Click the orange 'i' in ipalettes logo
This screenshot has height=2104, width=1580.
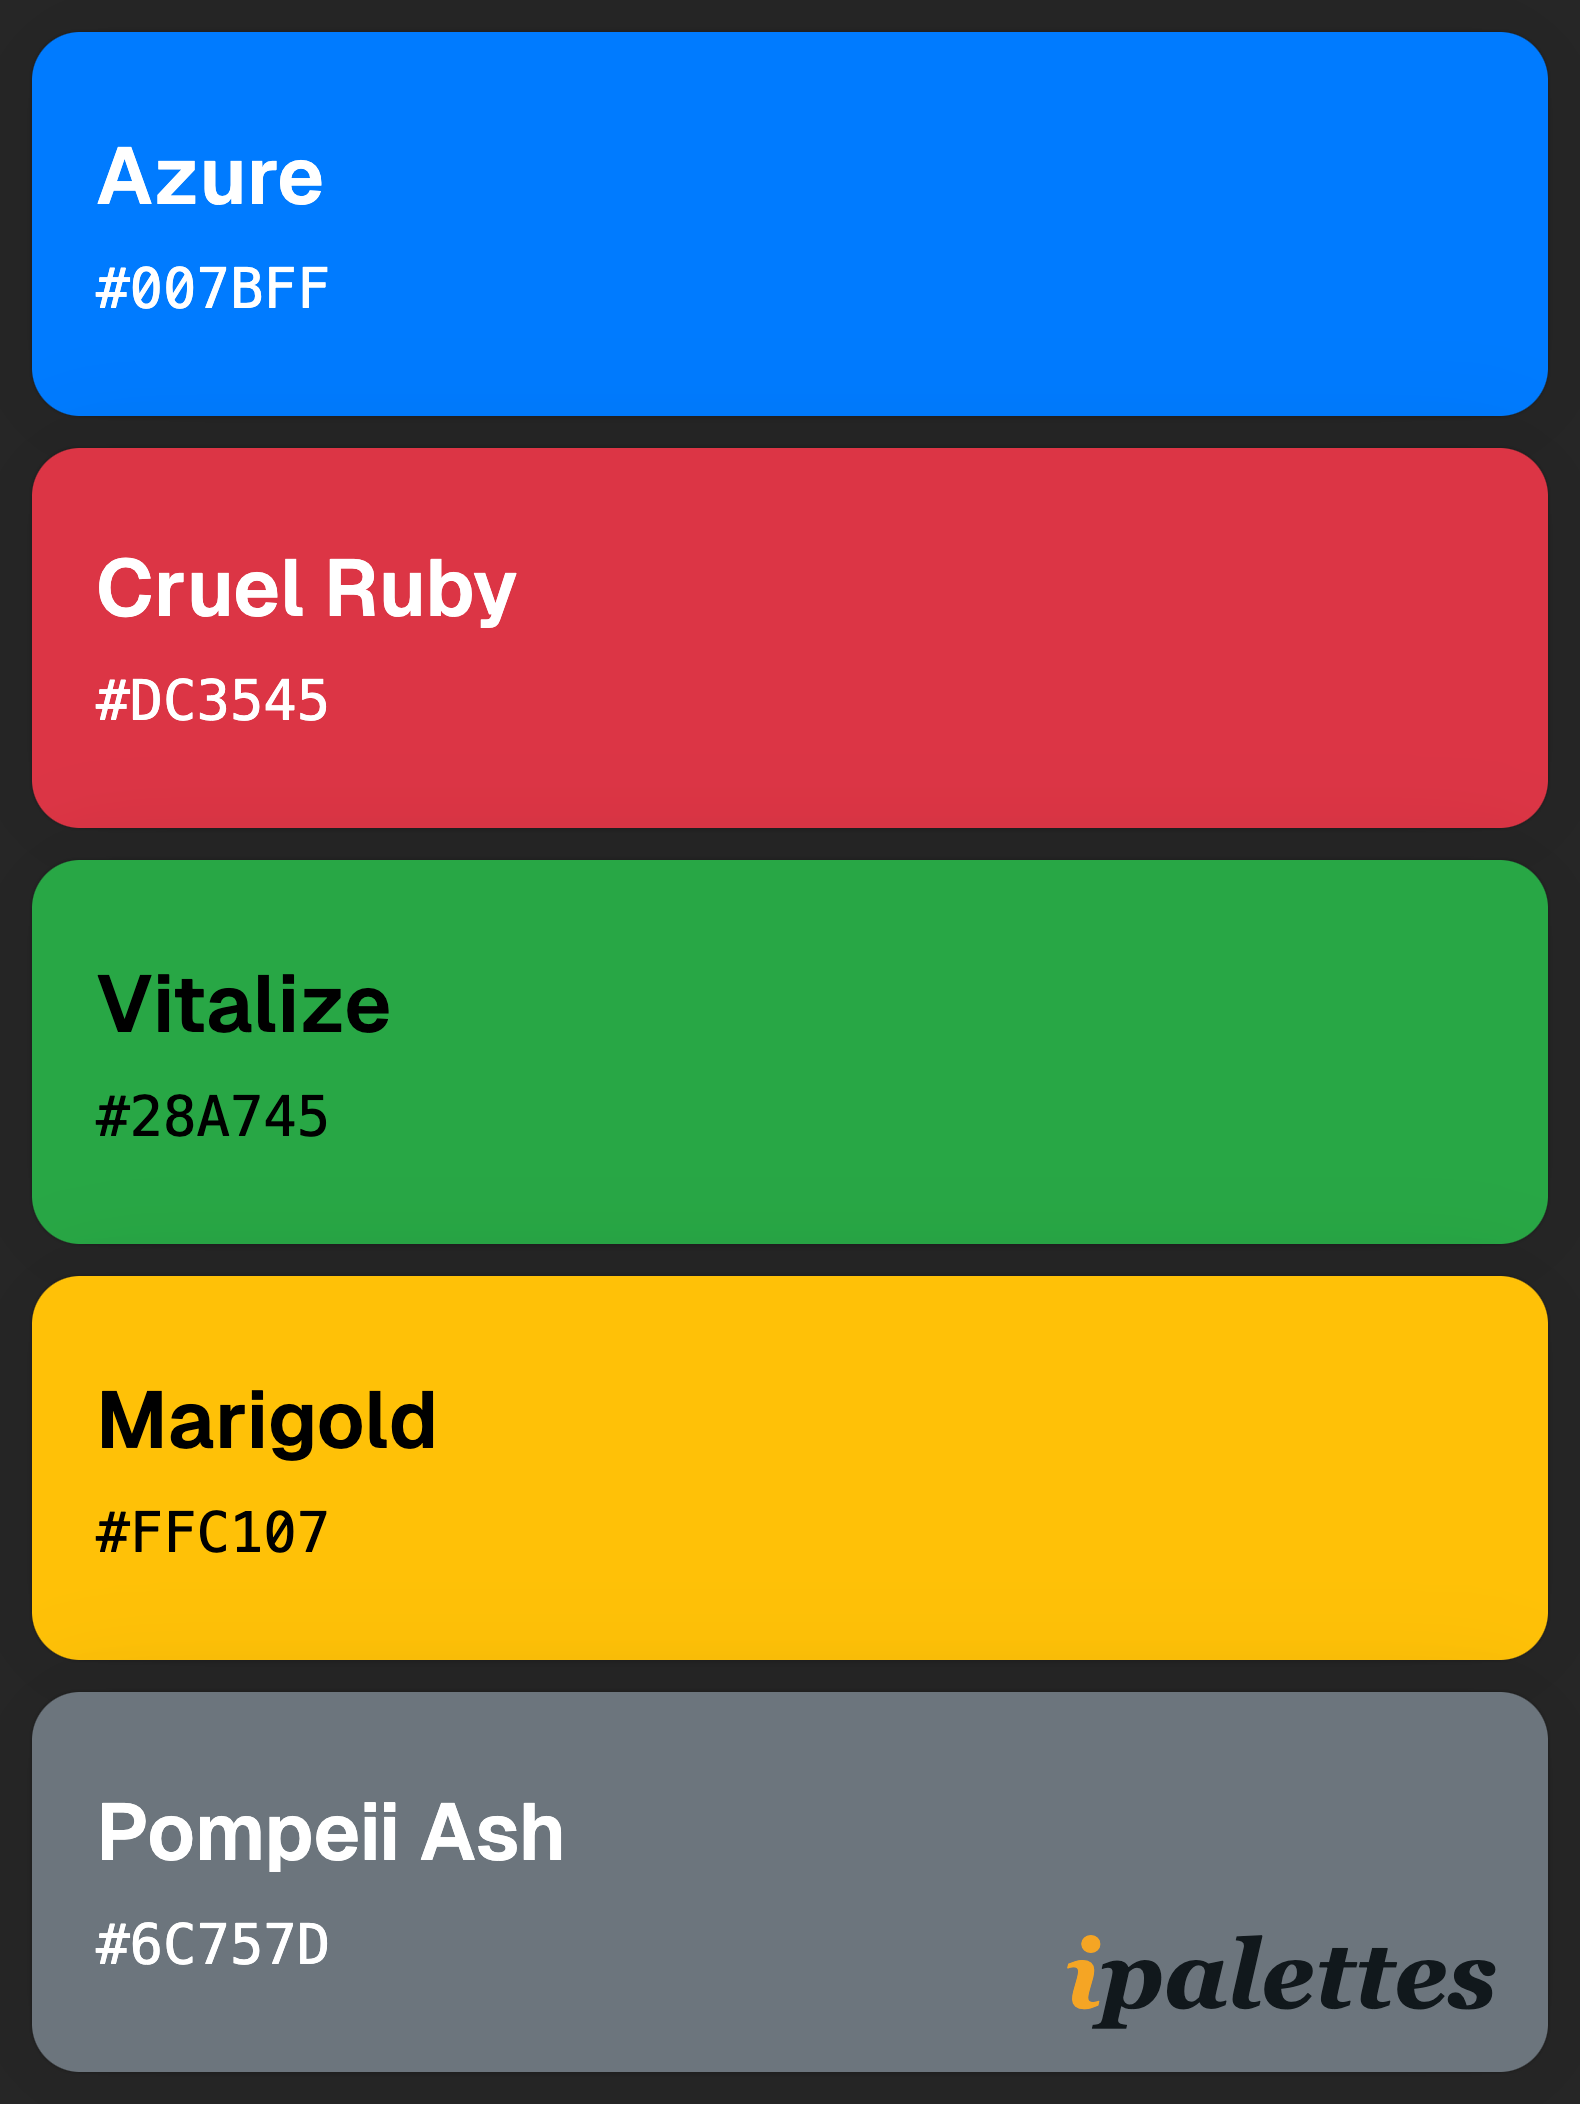tap(1085, 1973)
